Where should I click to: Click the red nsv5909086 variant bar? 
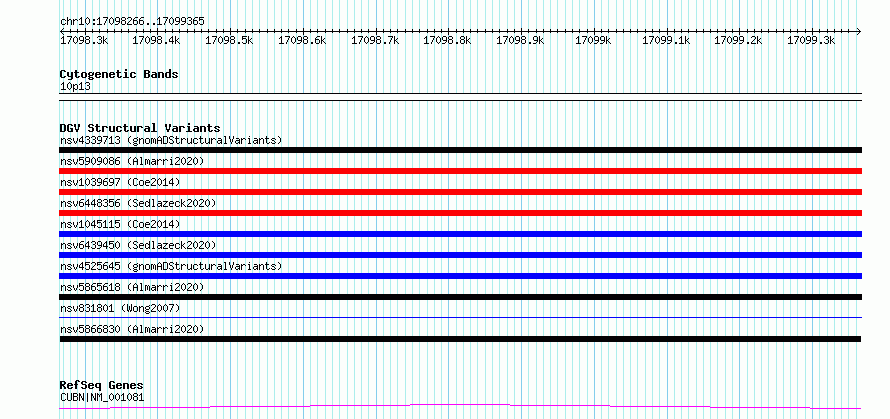click(460, 171)
